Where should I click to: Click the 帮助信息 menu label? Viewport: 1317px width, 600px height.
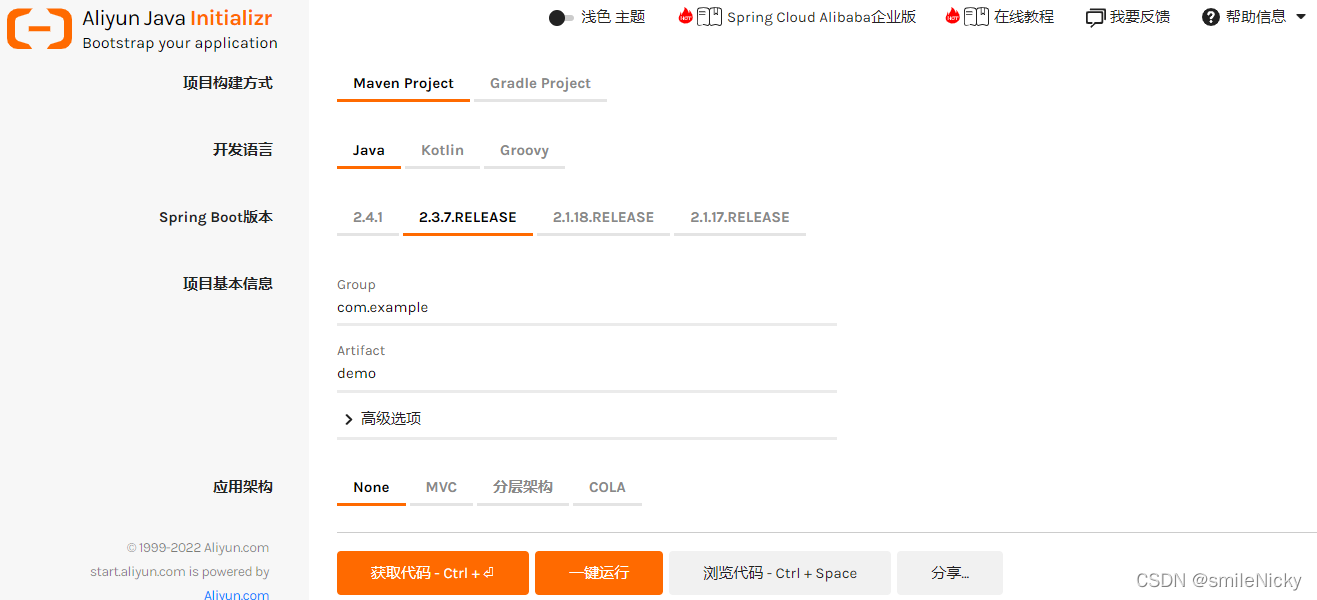point(1256,17)
